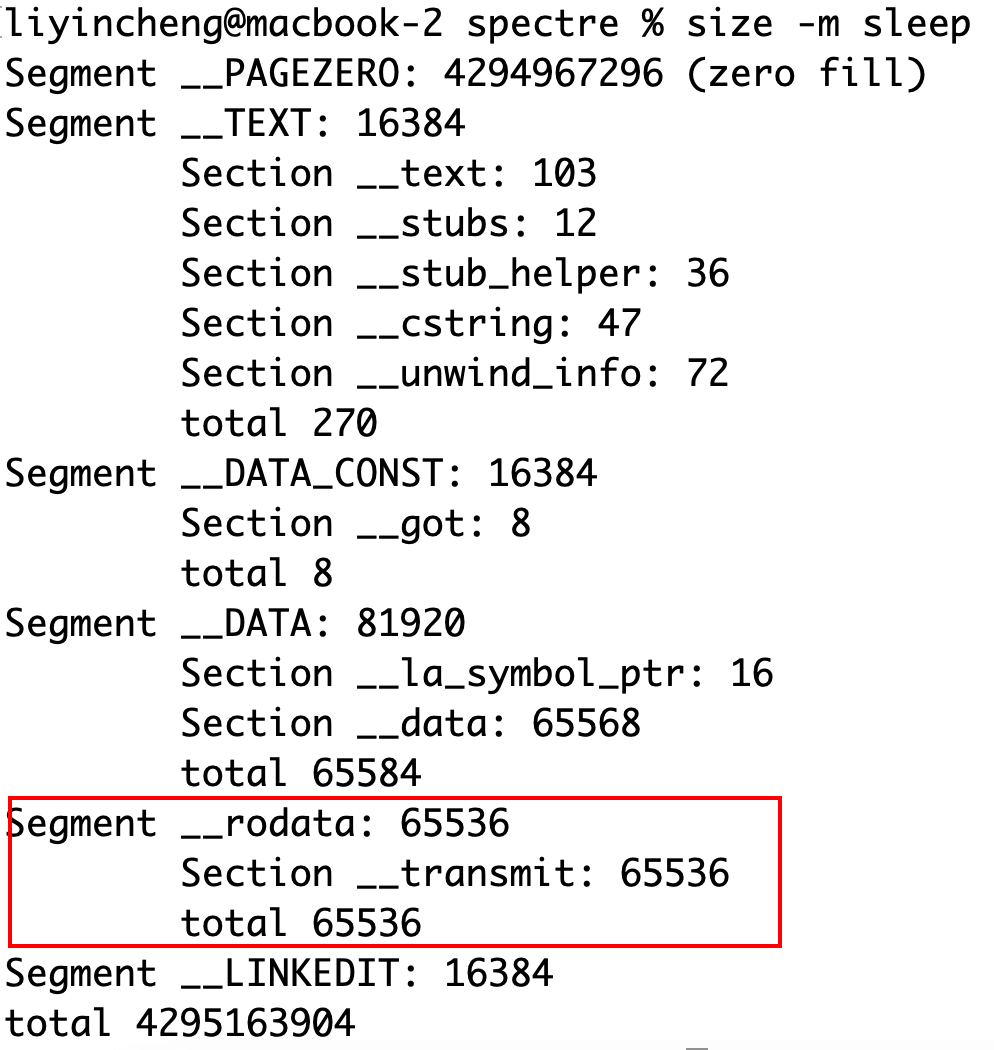Image resolution: width=994 pixels, height=1050 pixels.
Task: Click the Section __unwind_info: 72 line
Action: 455,374
